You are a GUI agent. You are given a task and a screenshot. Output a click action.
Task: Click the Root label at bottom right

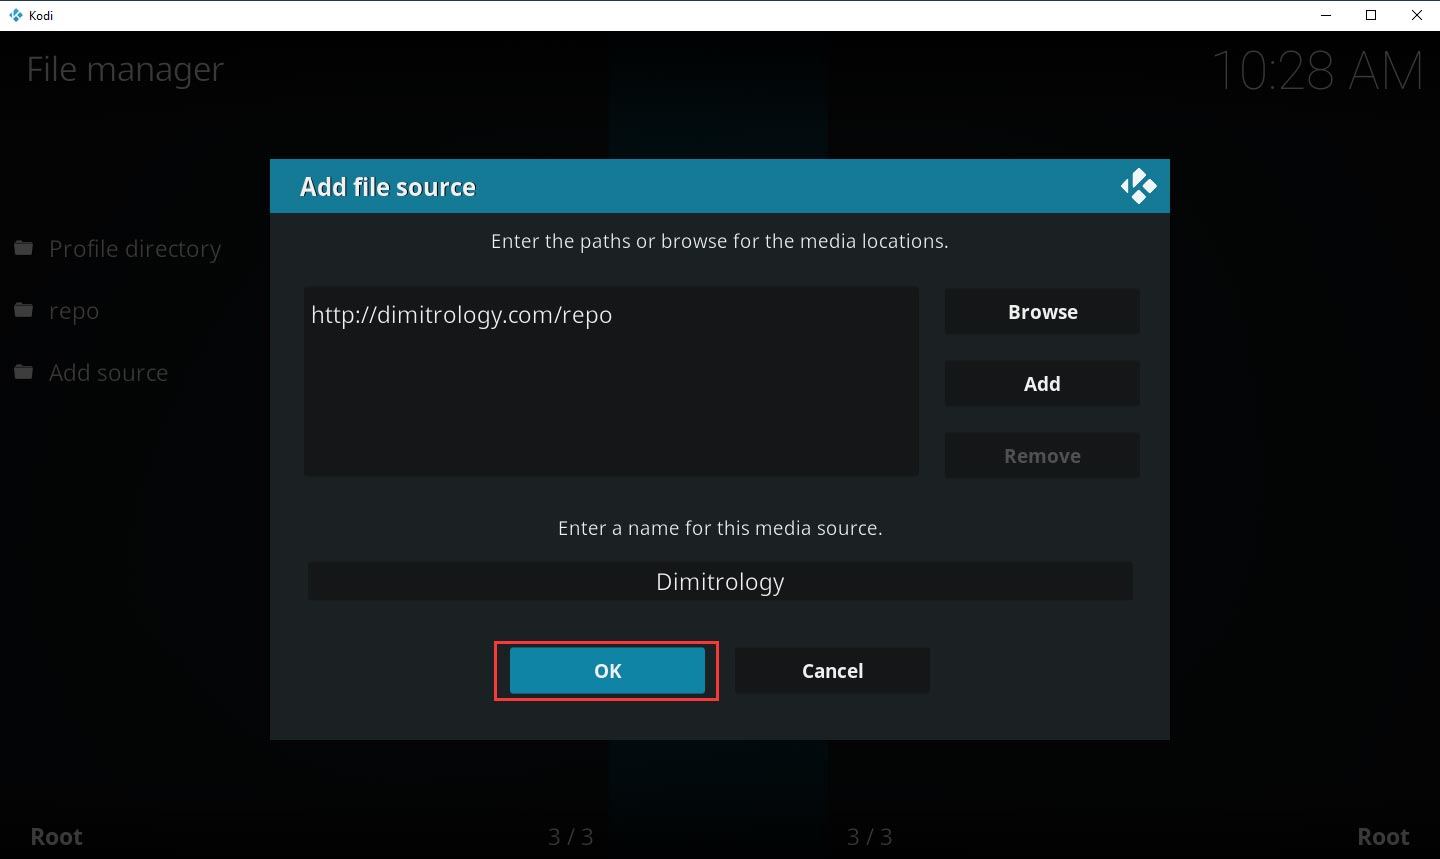[x=1382, y=836]
